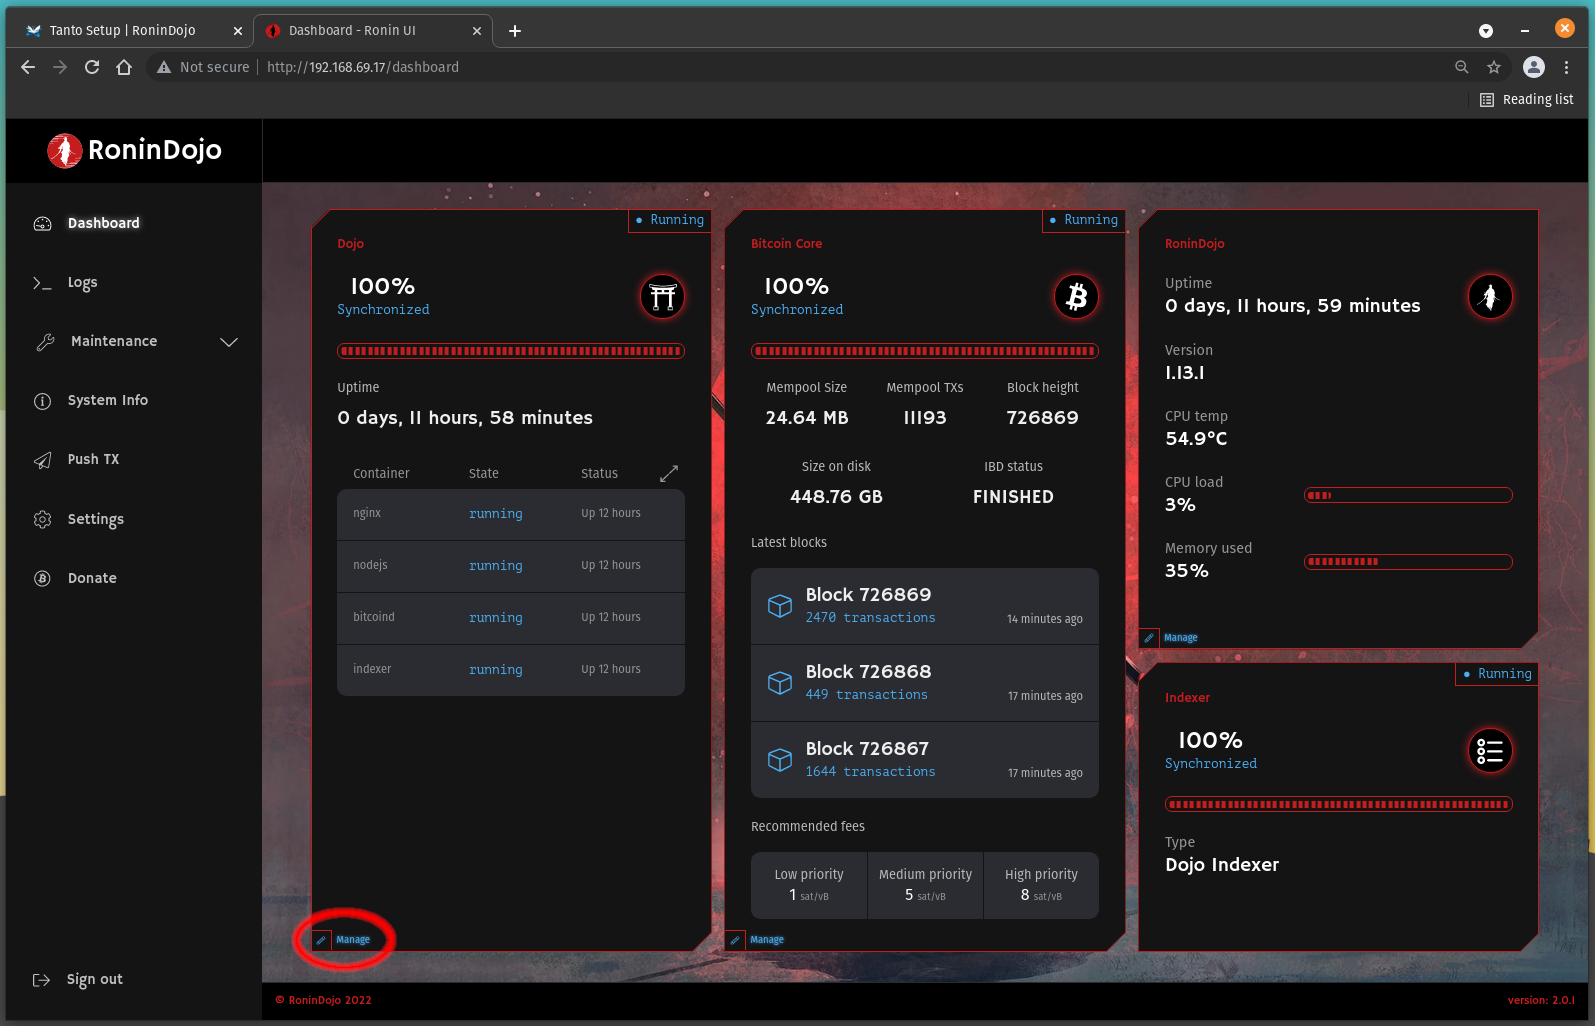
Task: Select the indexer container row
Action: [511, 670]
